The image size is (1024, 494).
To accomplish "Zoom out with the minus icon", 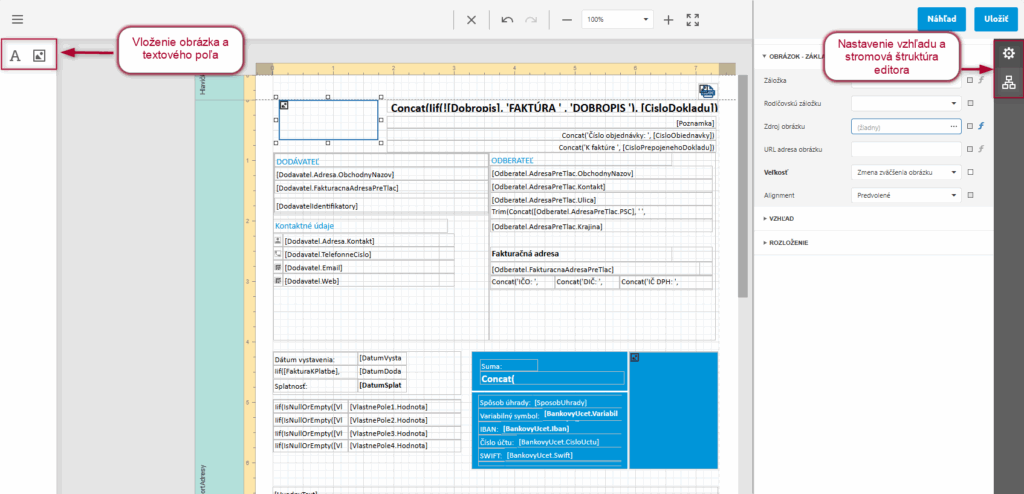I will [x=566, y=20].
